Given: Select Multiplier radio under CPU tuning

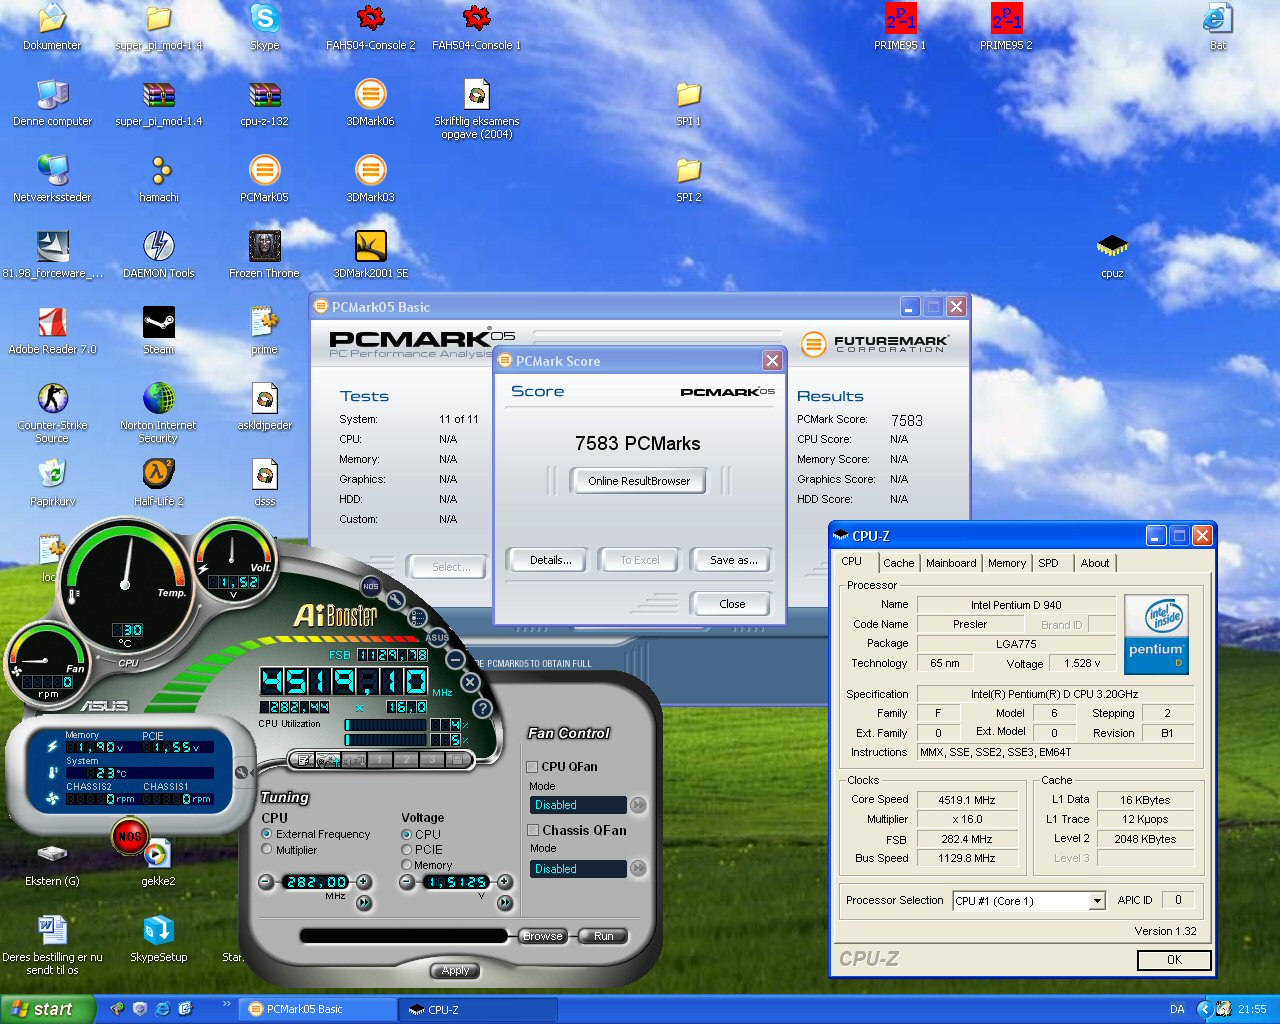Looking at the screenshot, I should click(x=267, y=850).
